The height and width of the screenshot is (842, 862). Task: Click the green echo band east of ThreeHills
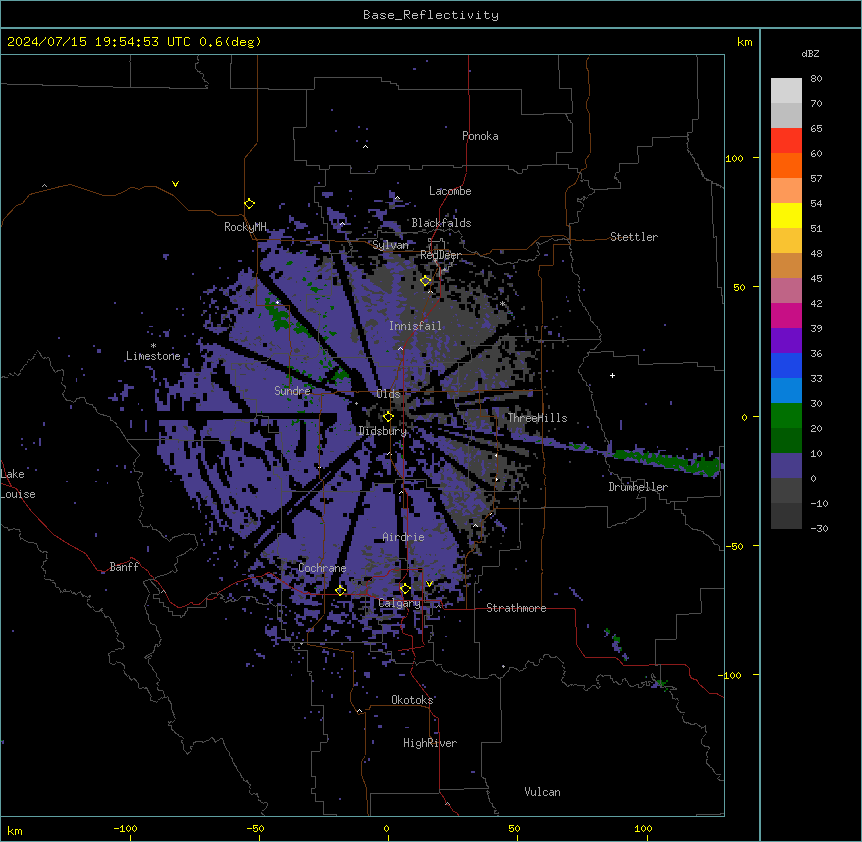tap(667, 461)
